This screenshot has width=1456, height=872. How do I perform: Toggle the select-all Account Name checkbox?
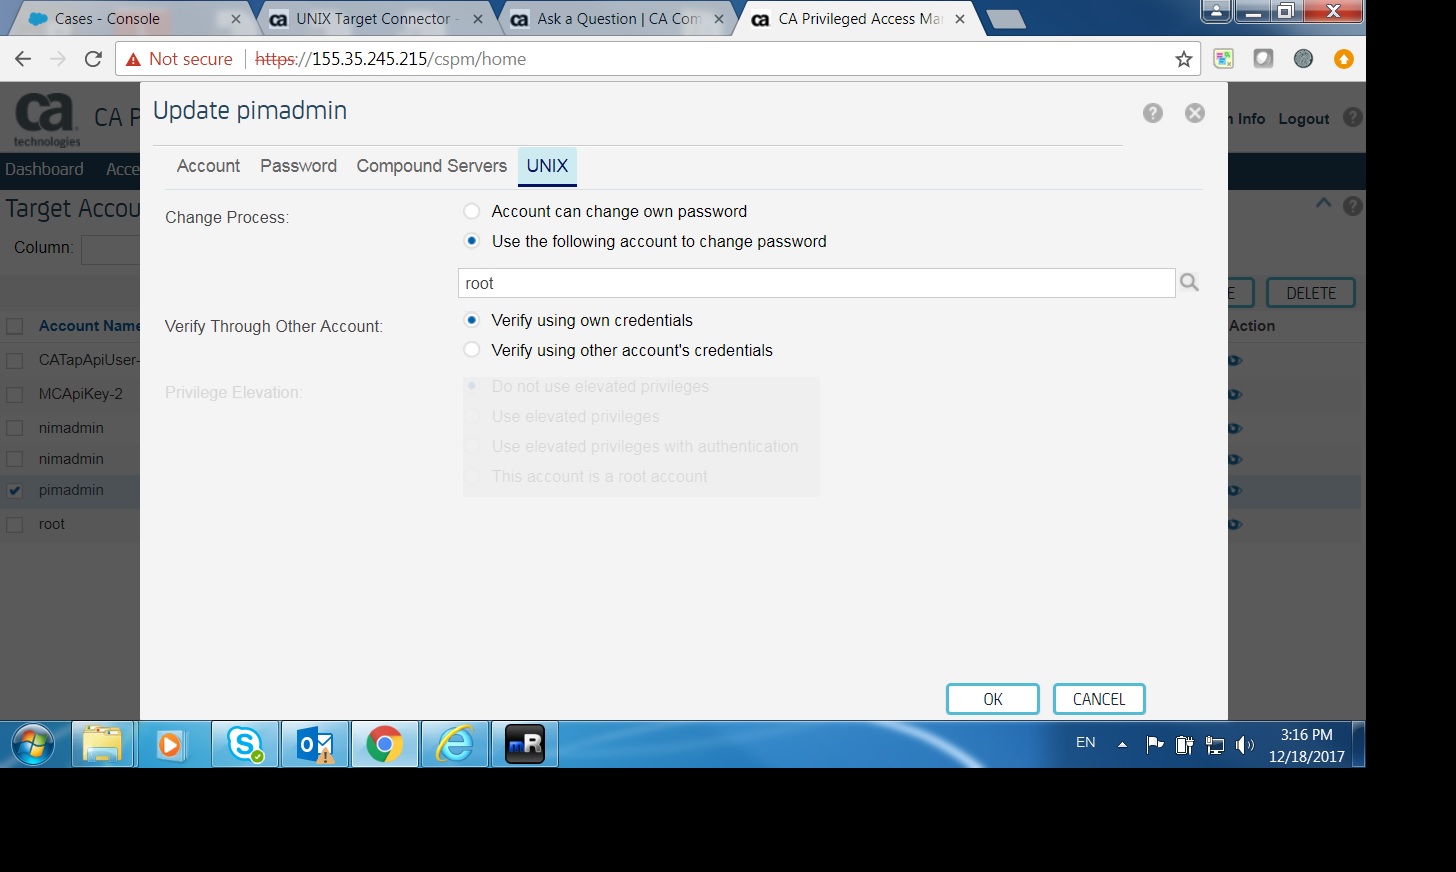[x=15, y=326]
